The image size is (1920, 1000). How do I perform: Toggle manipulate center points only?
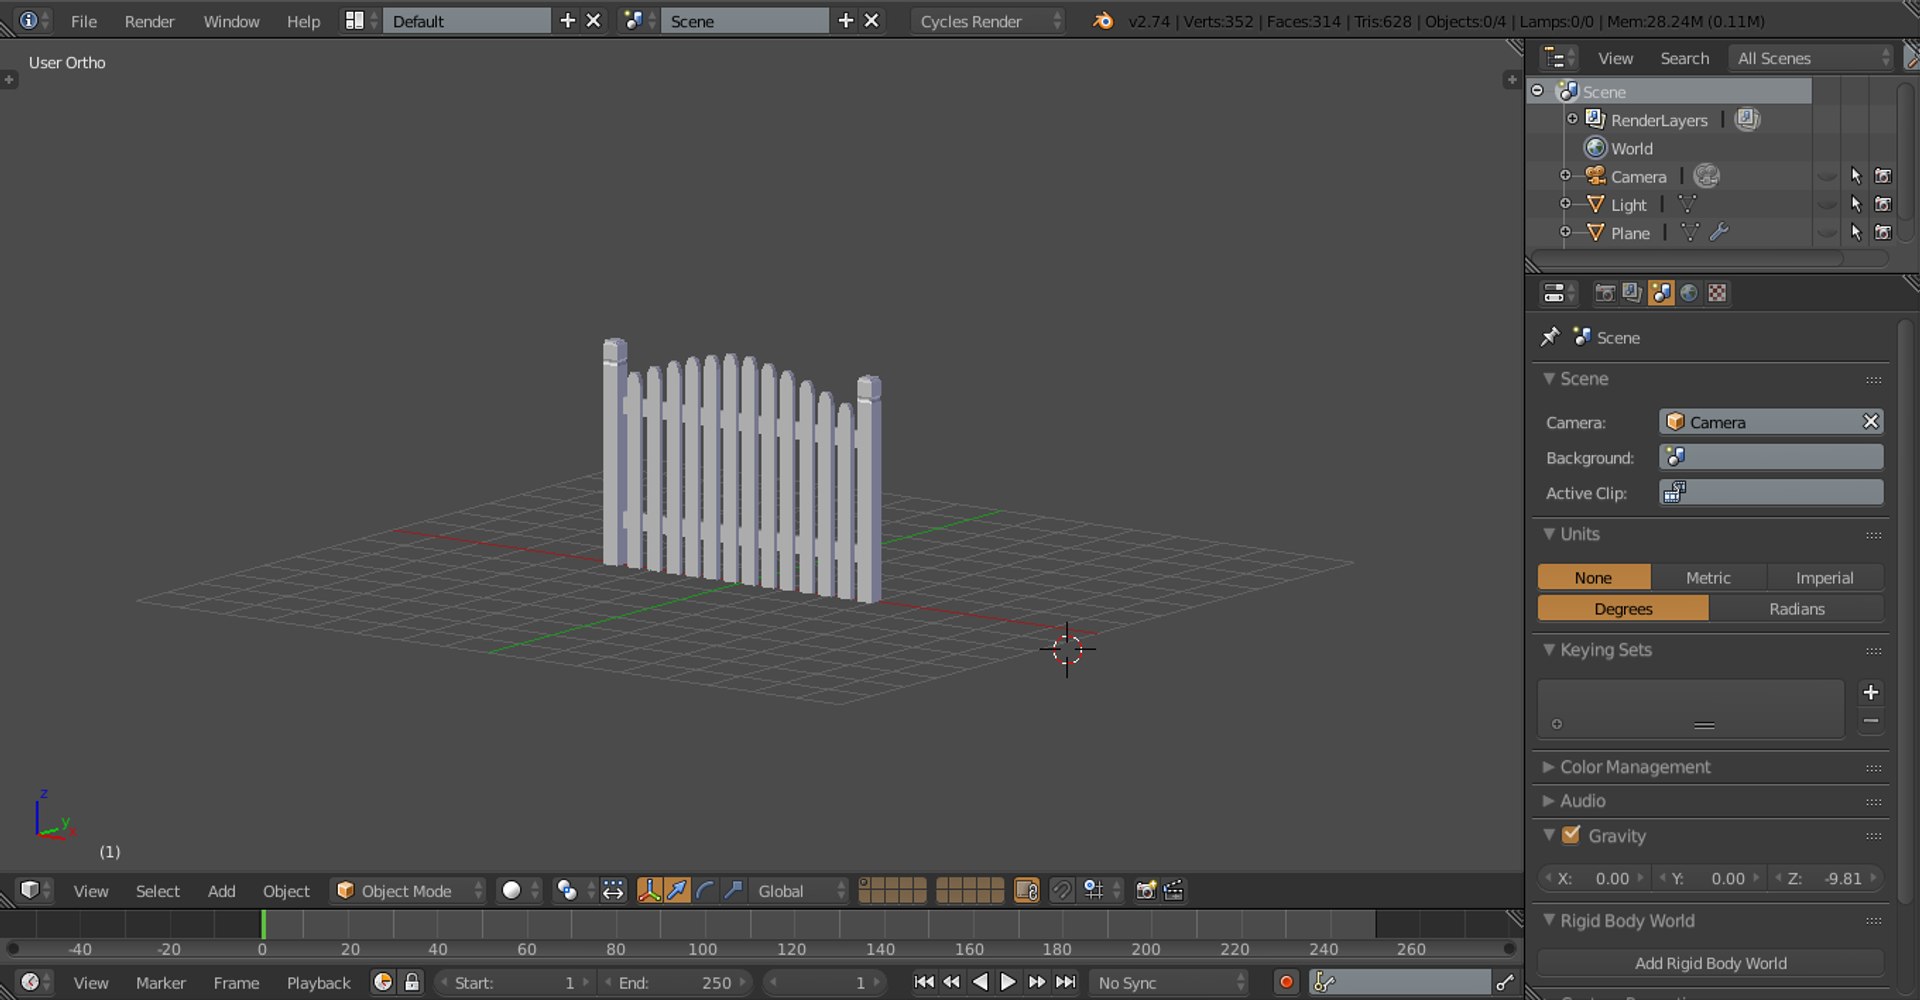point(613,890)
